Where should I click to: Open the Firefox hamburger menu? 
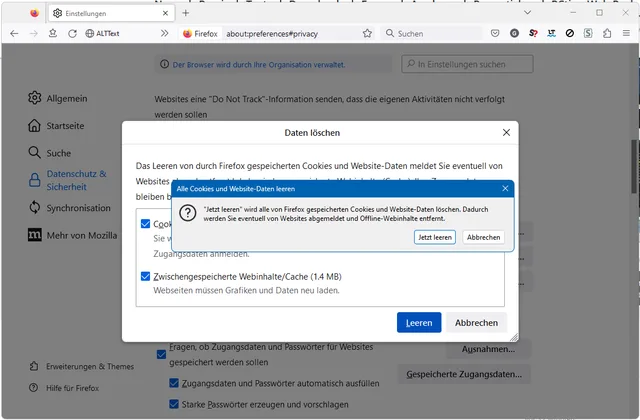(x=626, y=33)
